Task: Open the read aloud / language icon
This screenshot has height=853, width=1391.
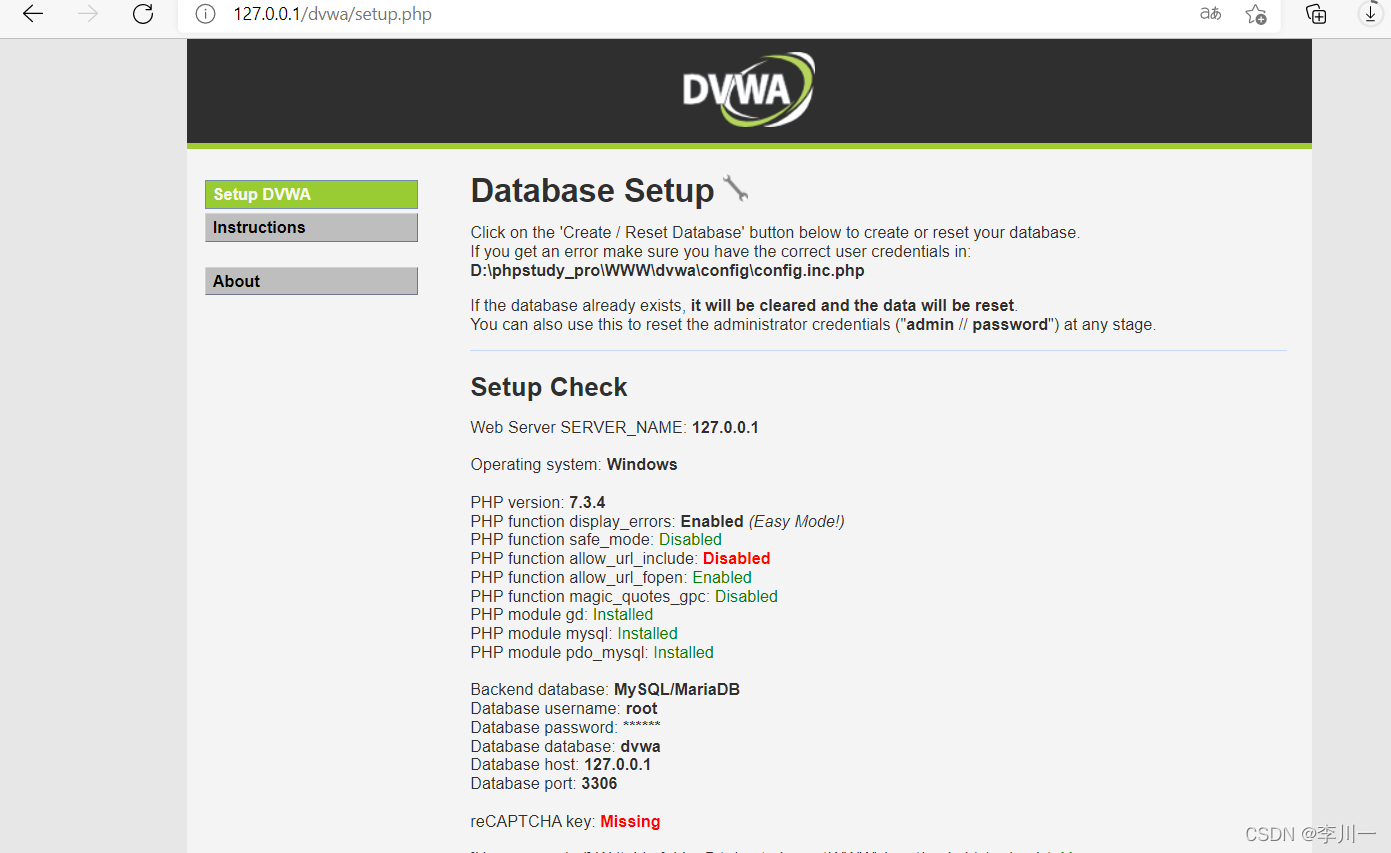Action: [x=1210, y=15]
